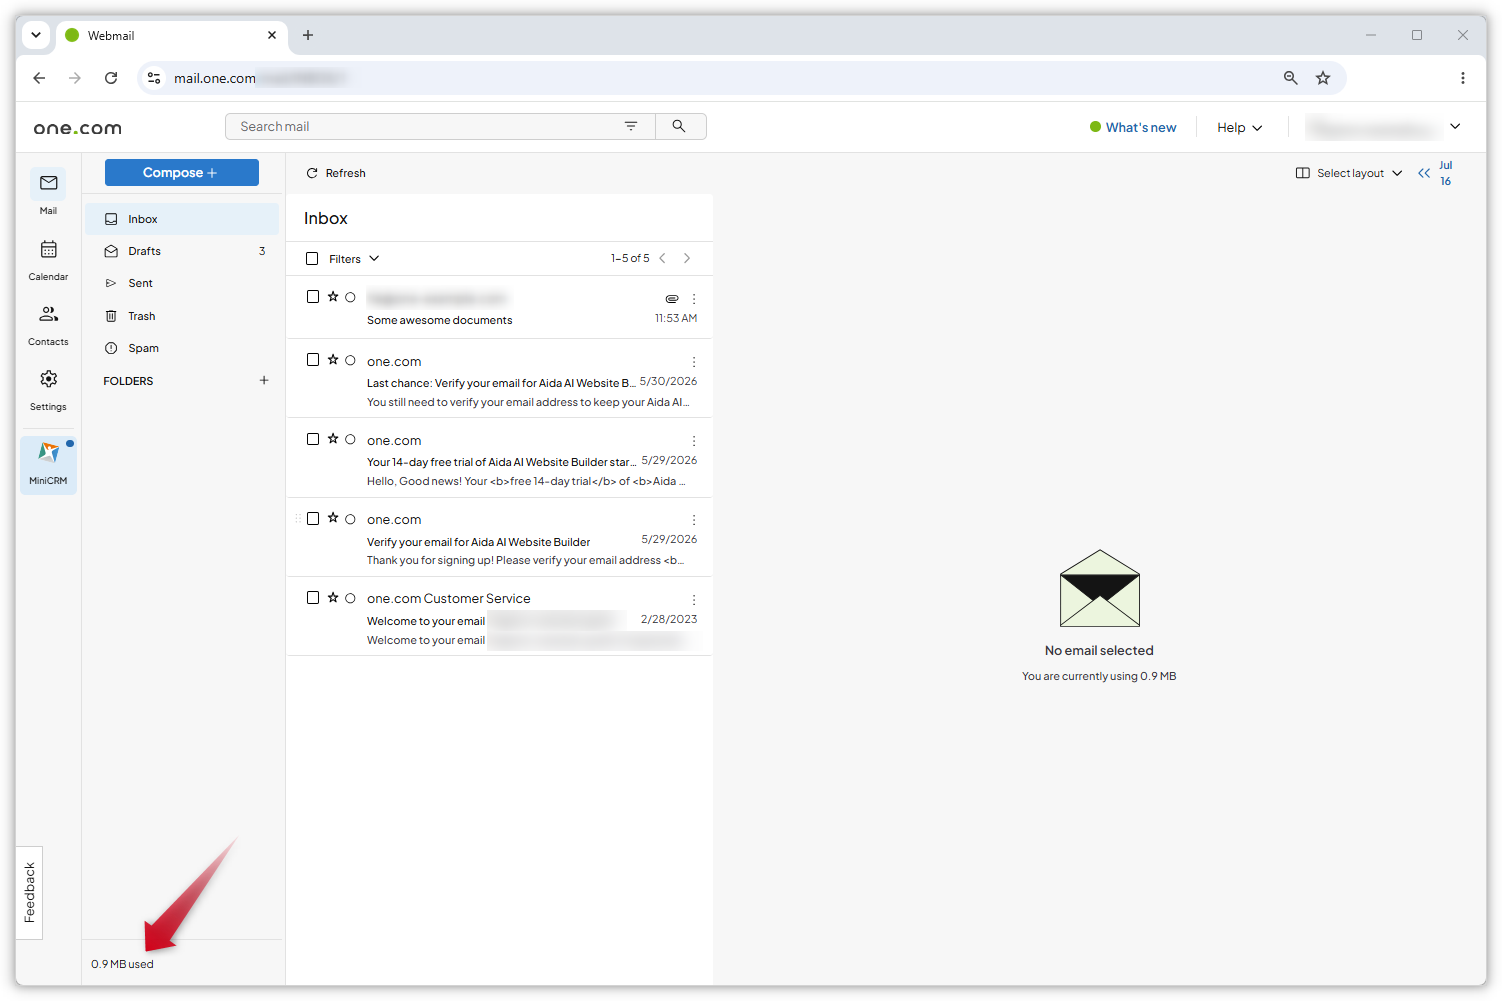Click the FOLDERS section heading
Screen dimensions: 1502x1001
[x=128, y=381]
